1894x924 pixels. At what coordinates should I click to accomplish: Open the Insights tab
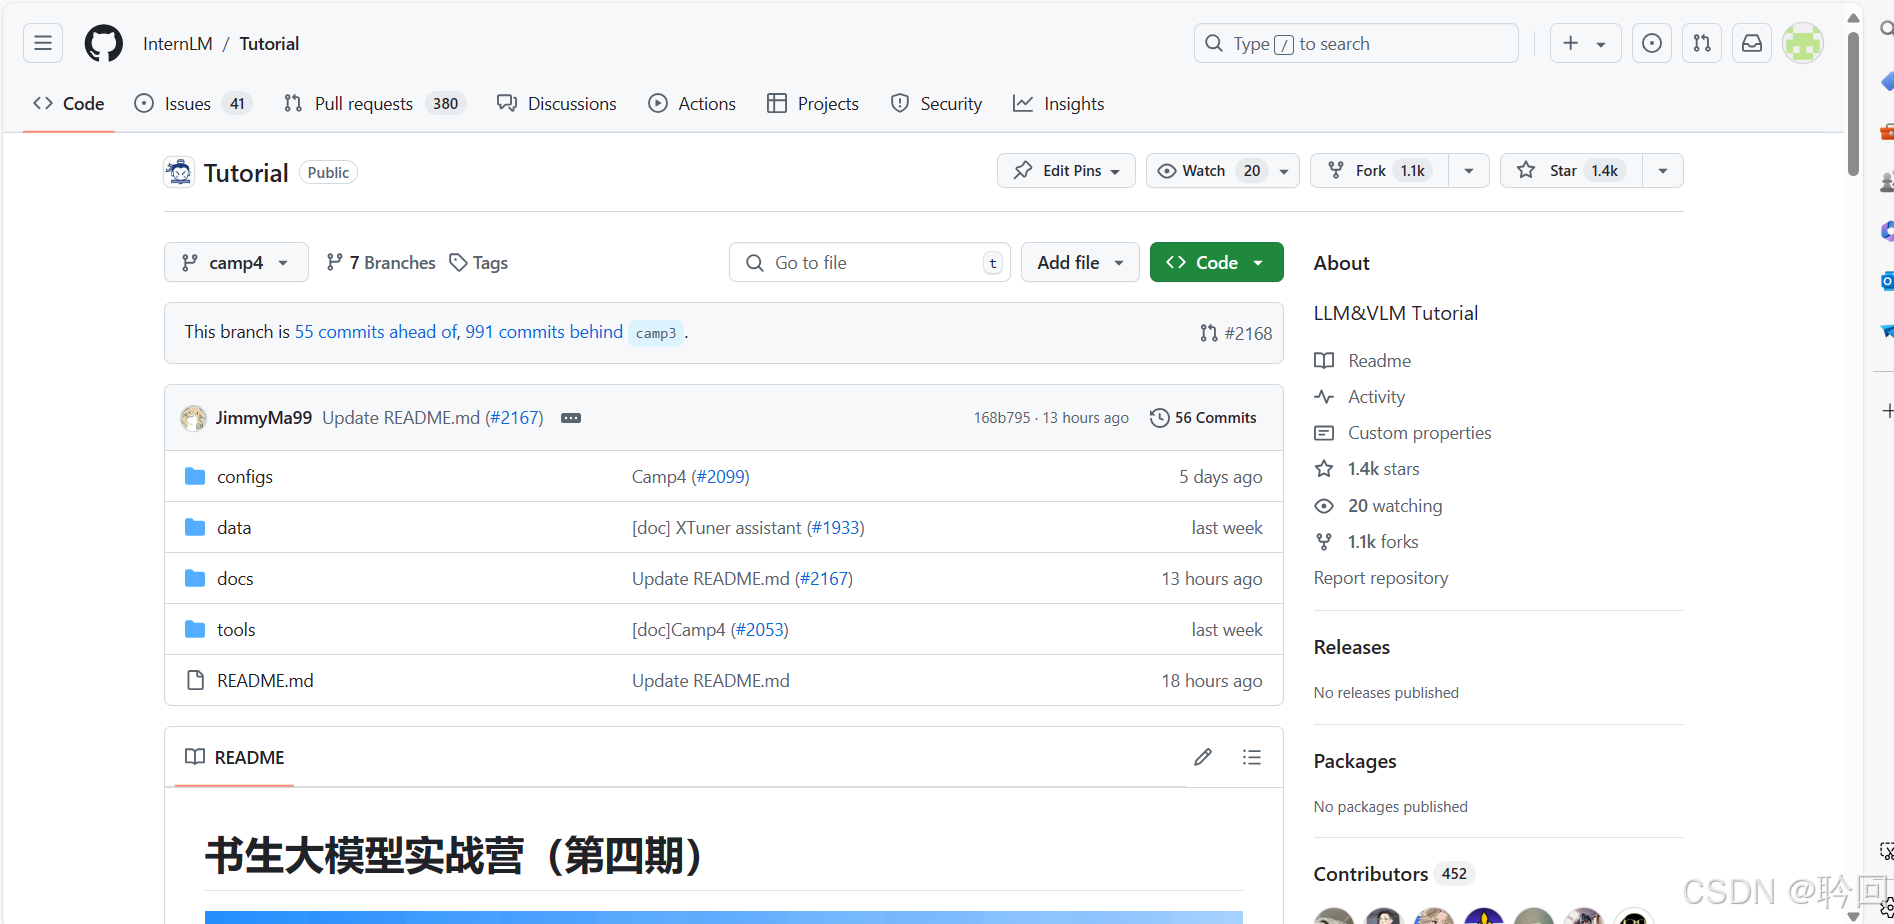1058,103
